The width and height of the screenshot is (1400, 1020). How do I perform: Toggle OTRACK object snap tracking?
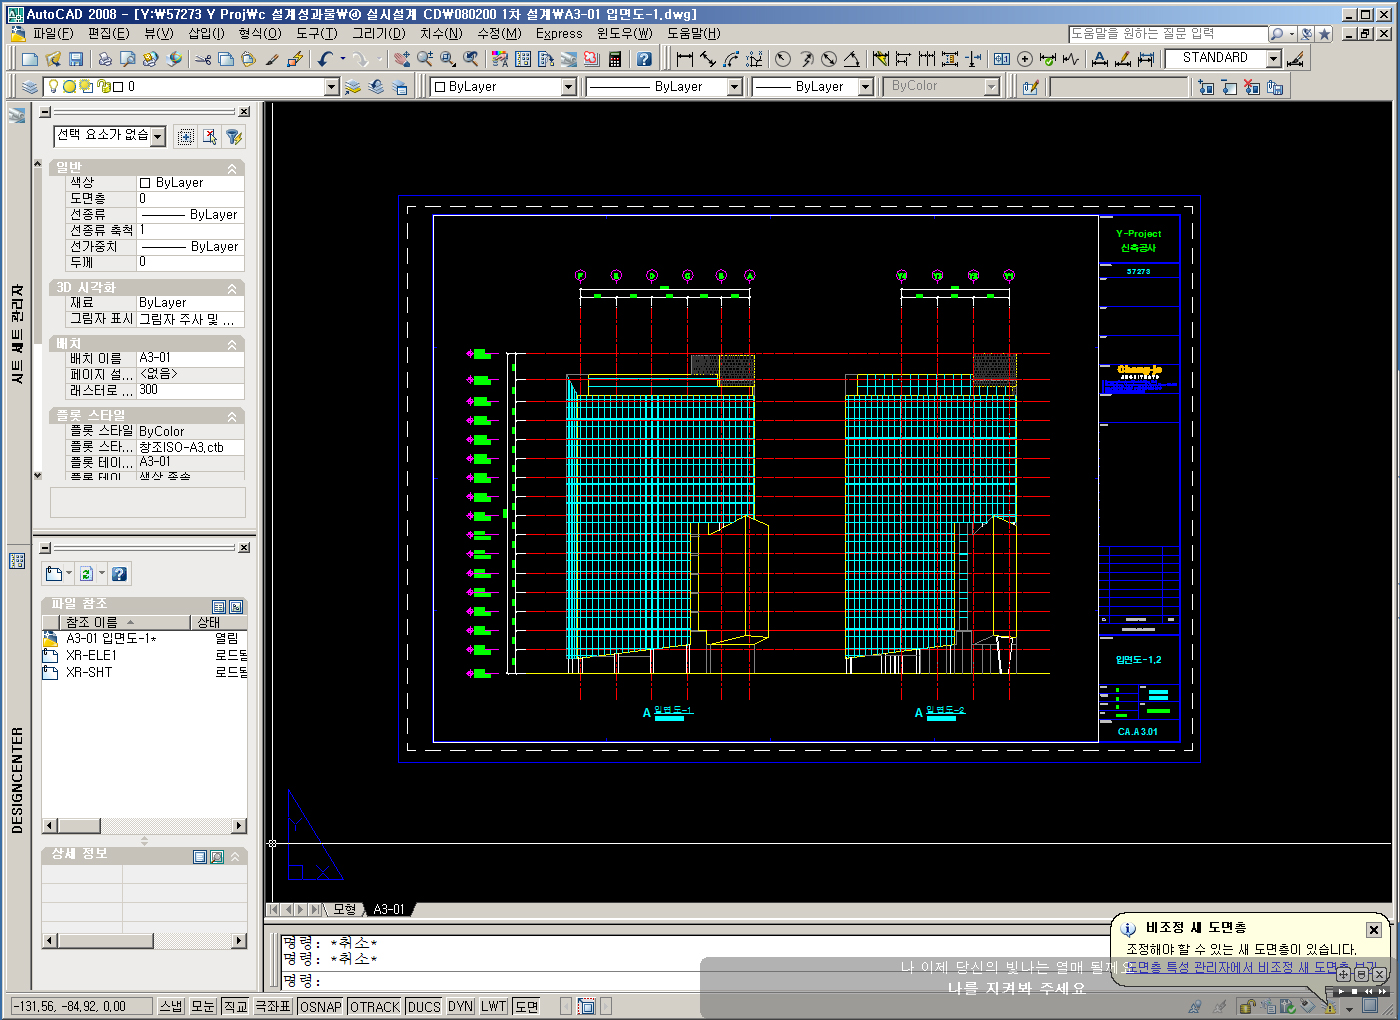coord(375,1006)
